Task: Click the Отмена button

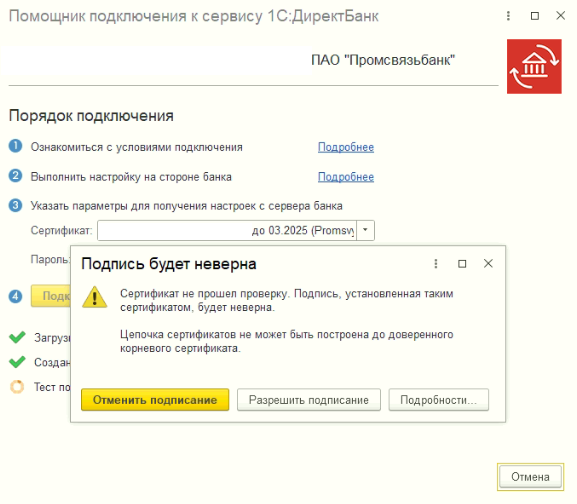Action: click(x=530, y=477)
